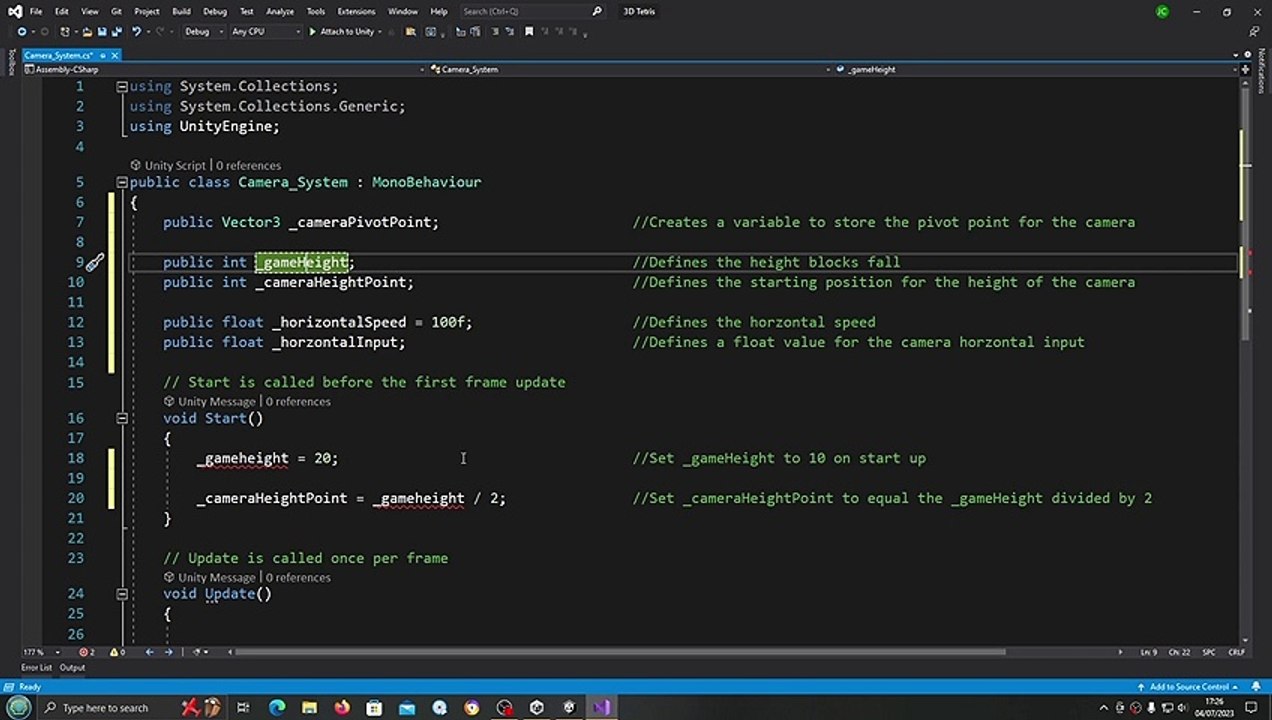The width and height of the screenshot is (1272, 720).
Task: Open the Unity Hub taskbar icon
Action: tap(536, 707)
